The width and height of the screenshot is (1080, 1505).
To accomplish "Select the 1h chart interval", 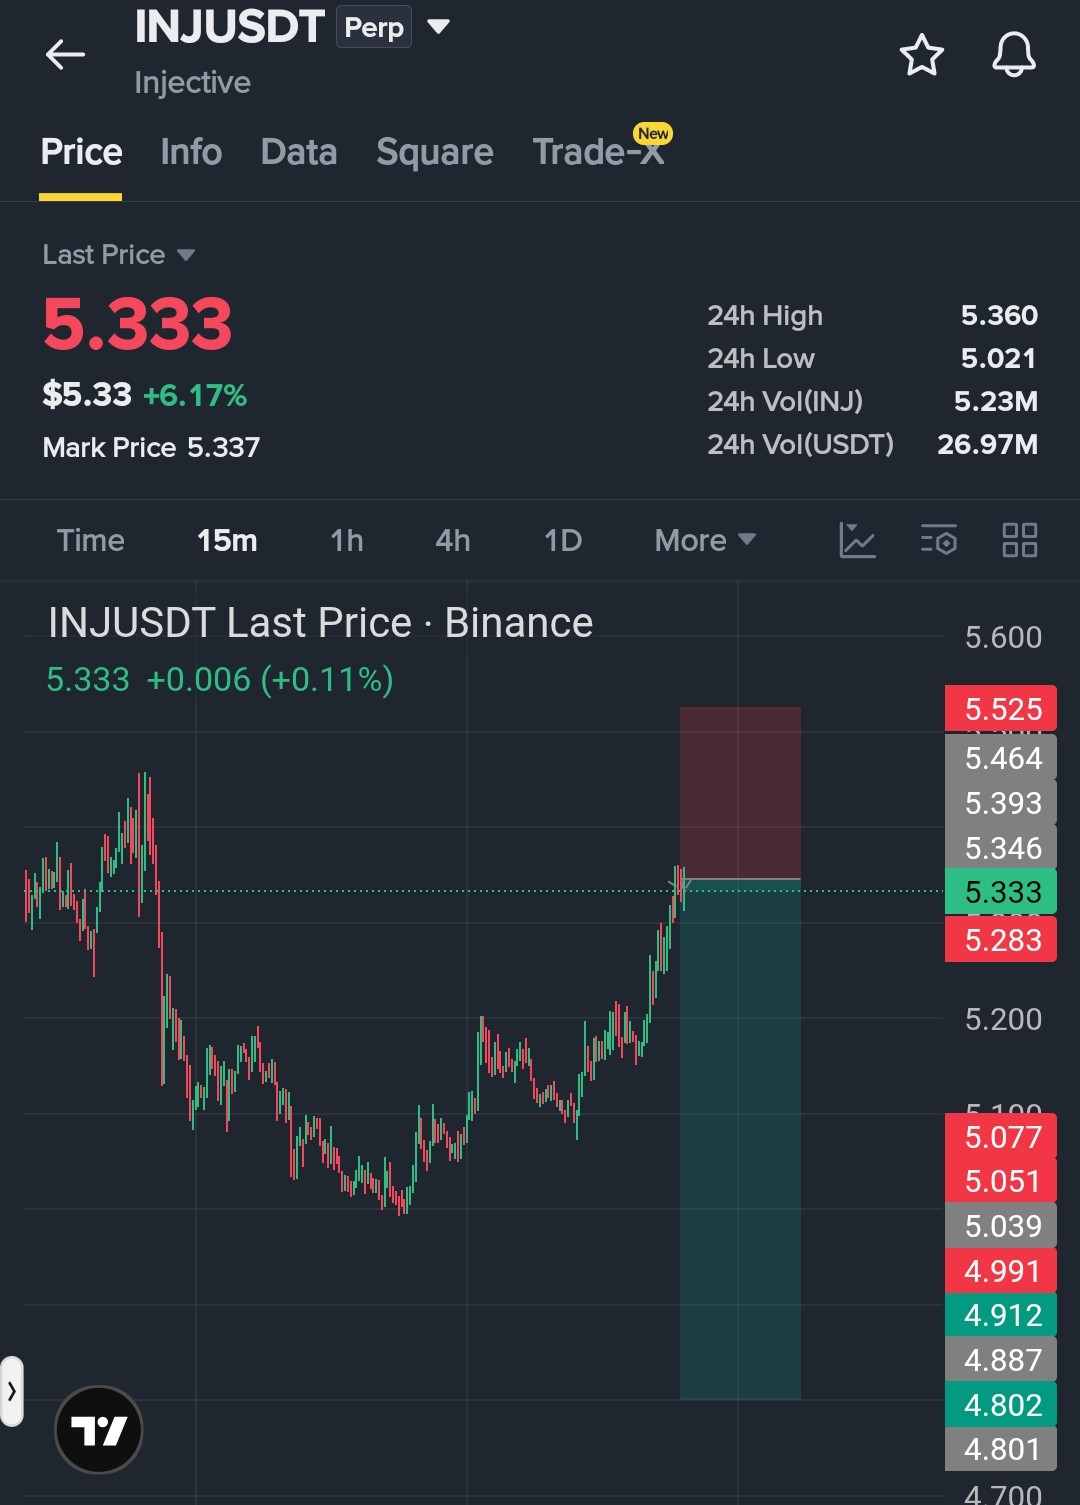I will coord(347,540).
